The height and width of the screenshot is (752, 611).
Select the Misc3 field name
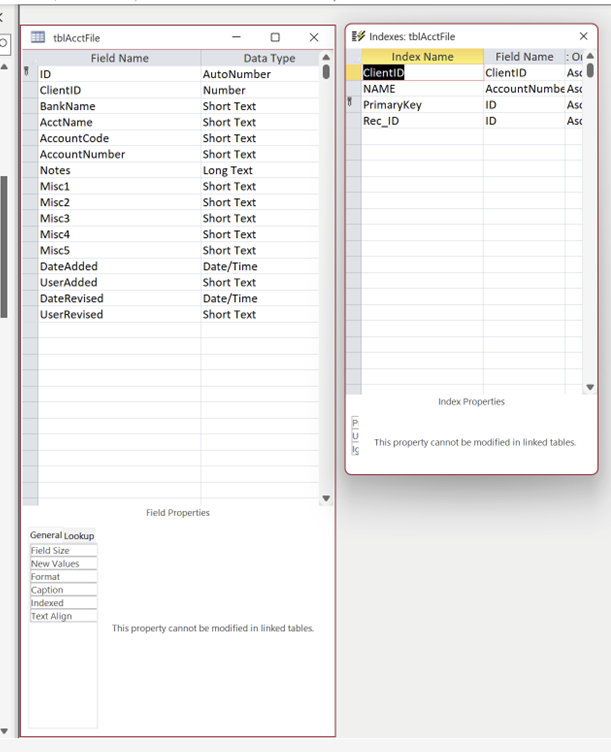click(x=119, y=218)
